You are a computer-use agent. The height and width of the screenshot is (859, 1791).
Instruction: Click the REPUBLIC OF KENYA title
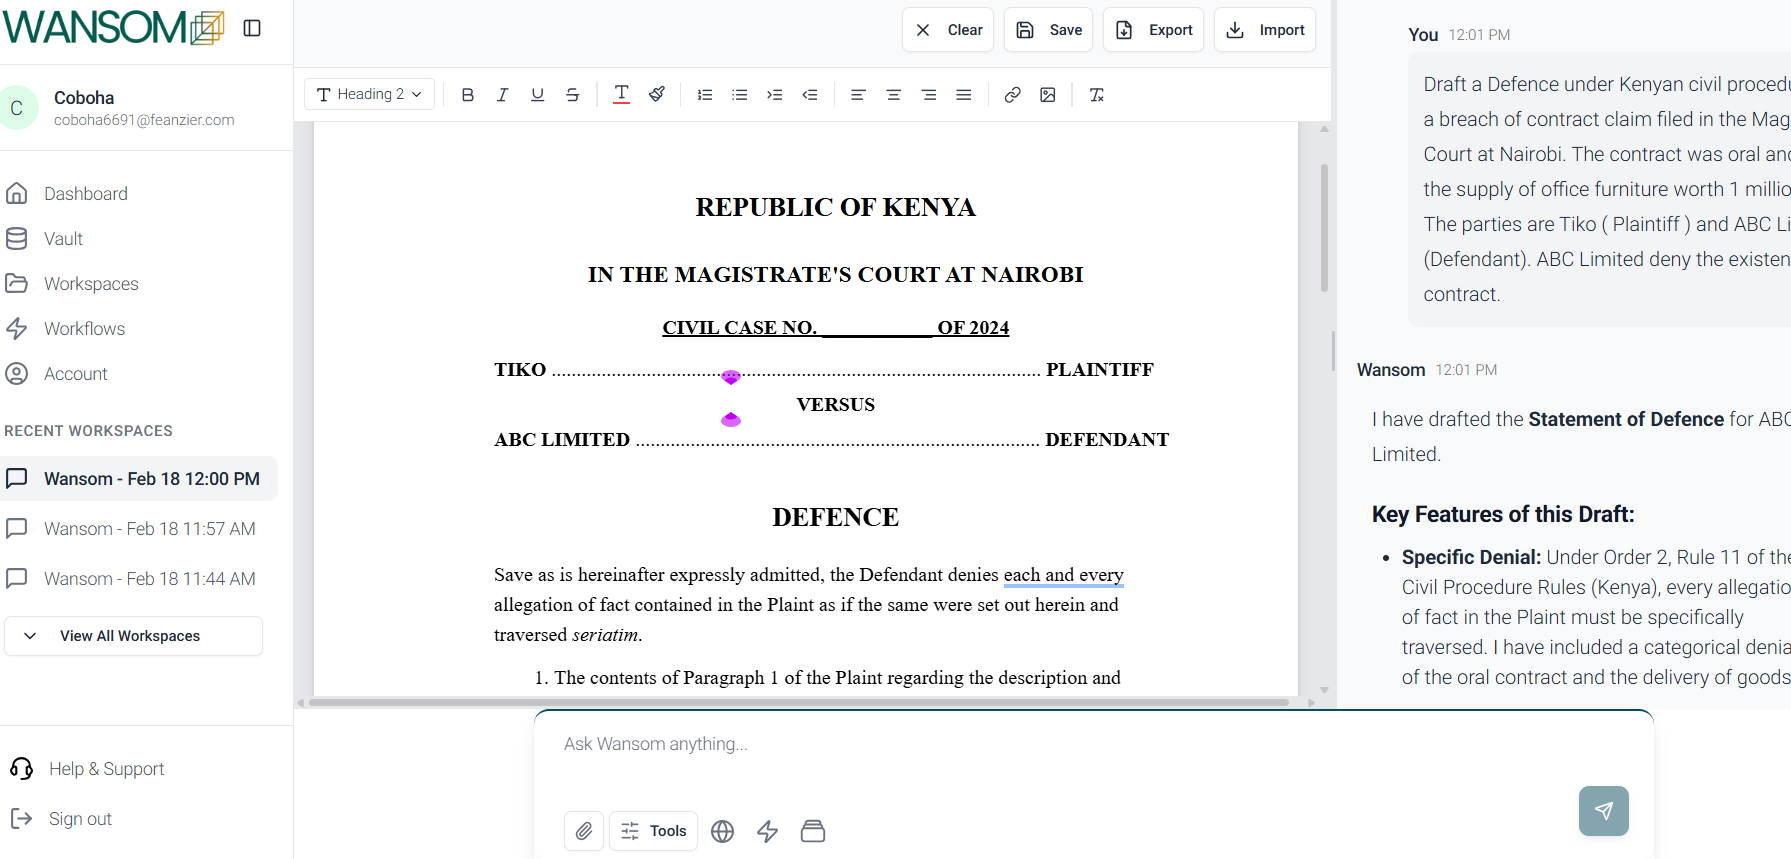click(x=836, y=207)
